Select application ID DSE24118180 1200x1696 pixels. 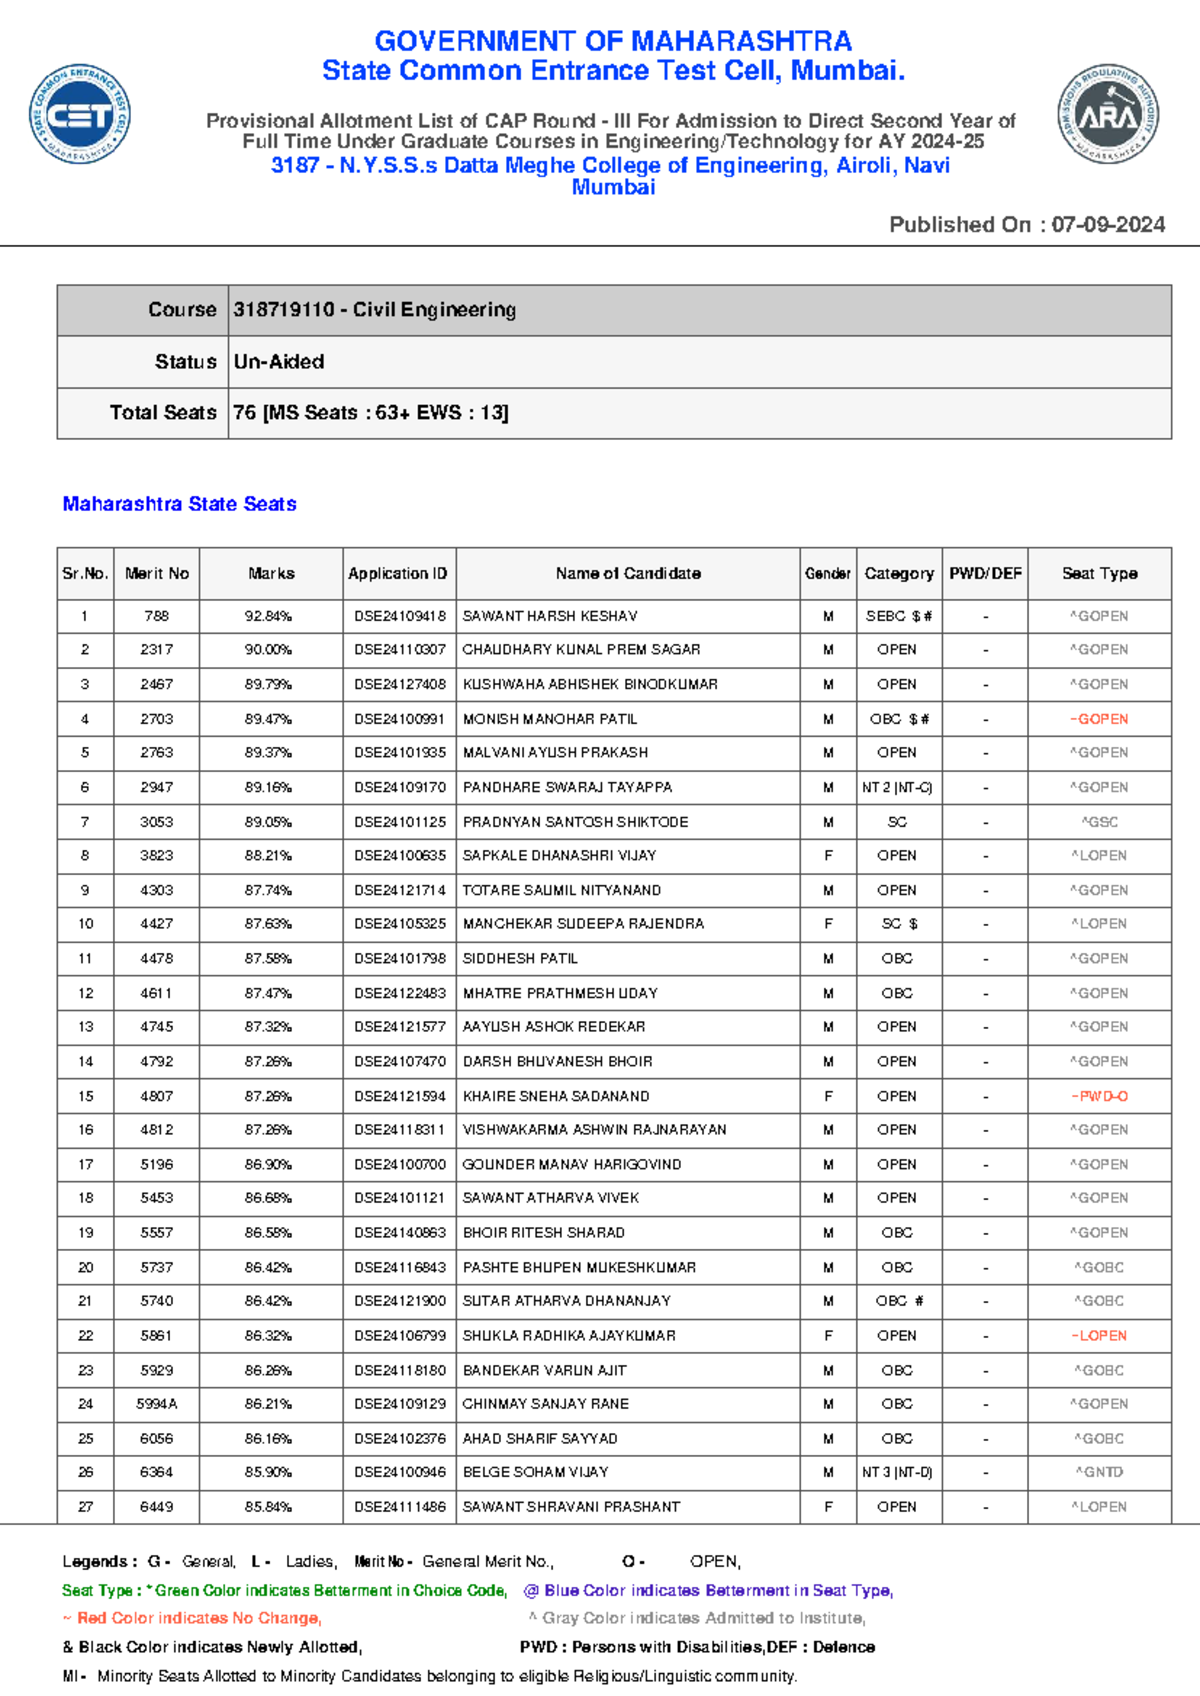400,1371
